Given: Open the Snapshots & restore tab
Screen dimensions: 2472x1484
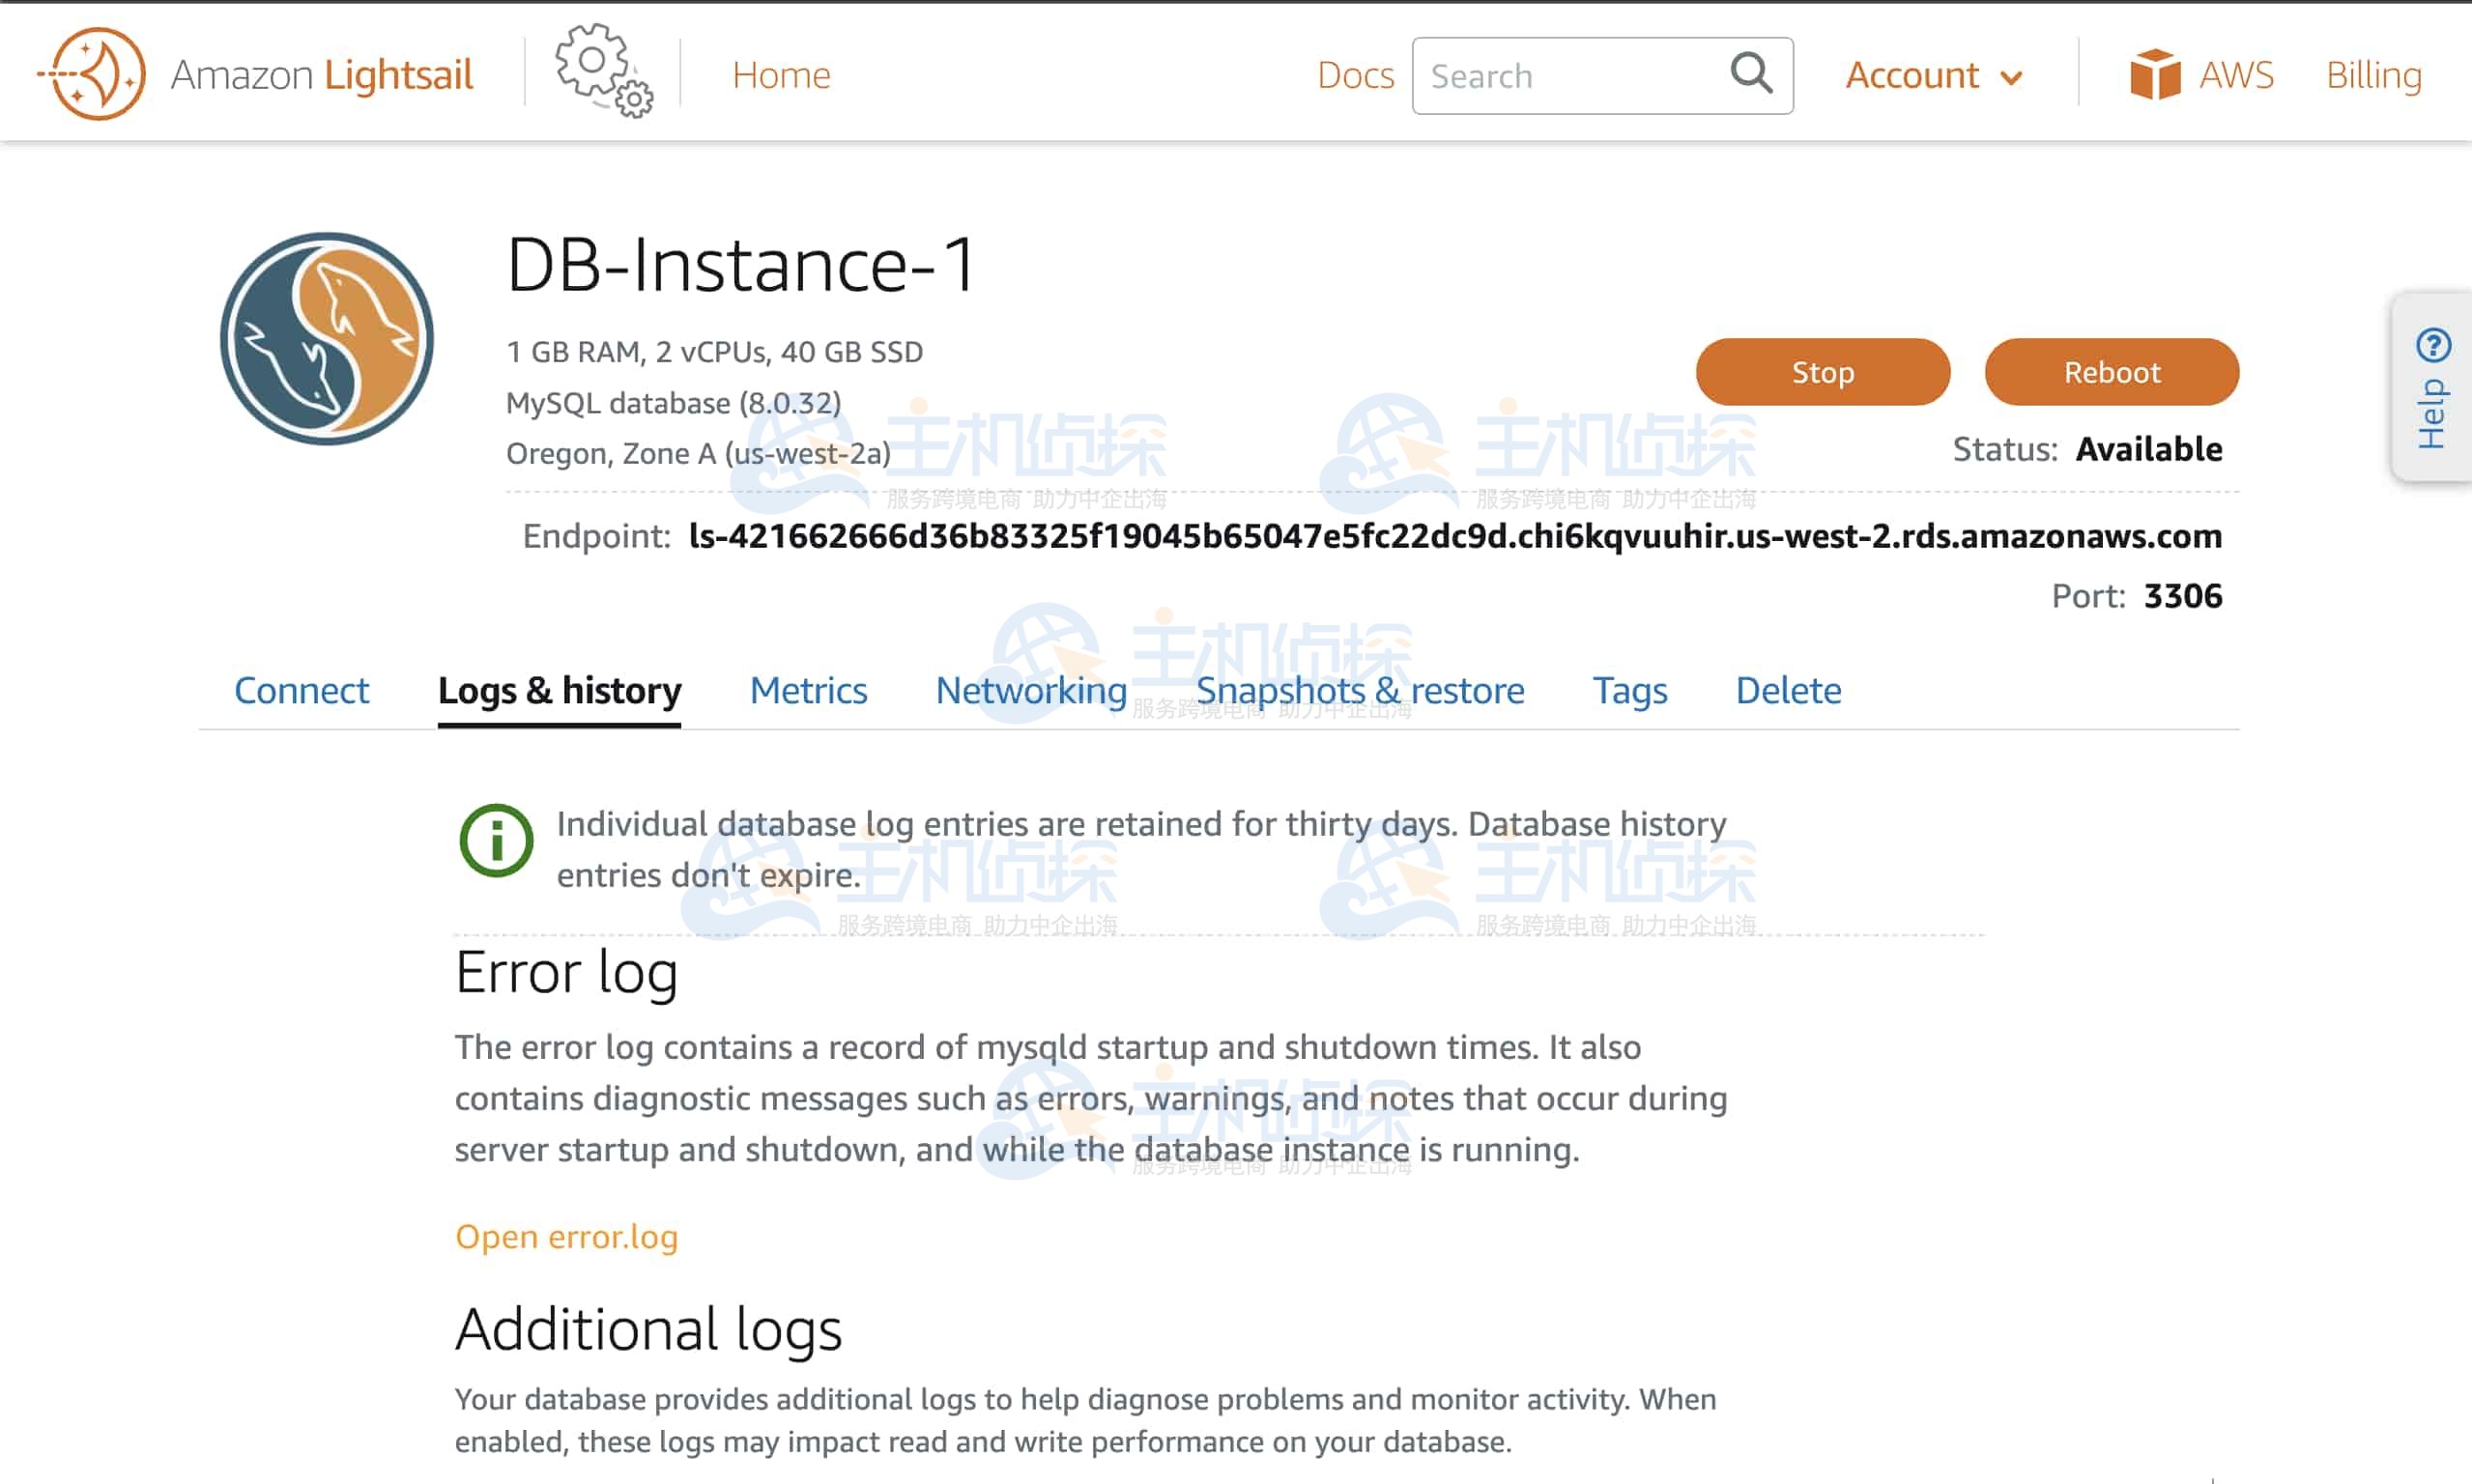Looking at the screenshot, I should tap(1359, 690).
